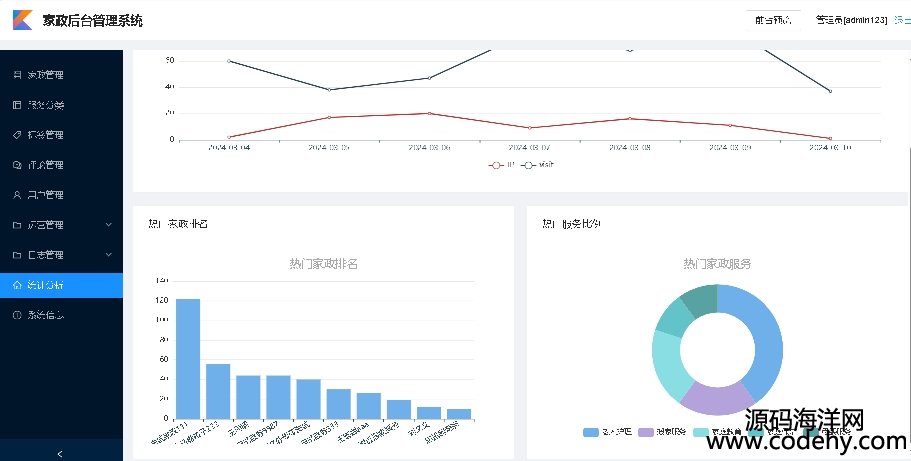Image resolution: width=911 pixels, height=461 pixels.
Task: Open the highlighted blue sidebar menu item
Action: (61, 285)
